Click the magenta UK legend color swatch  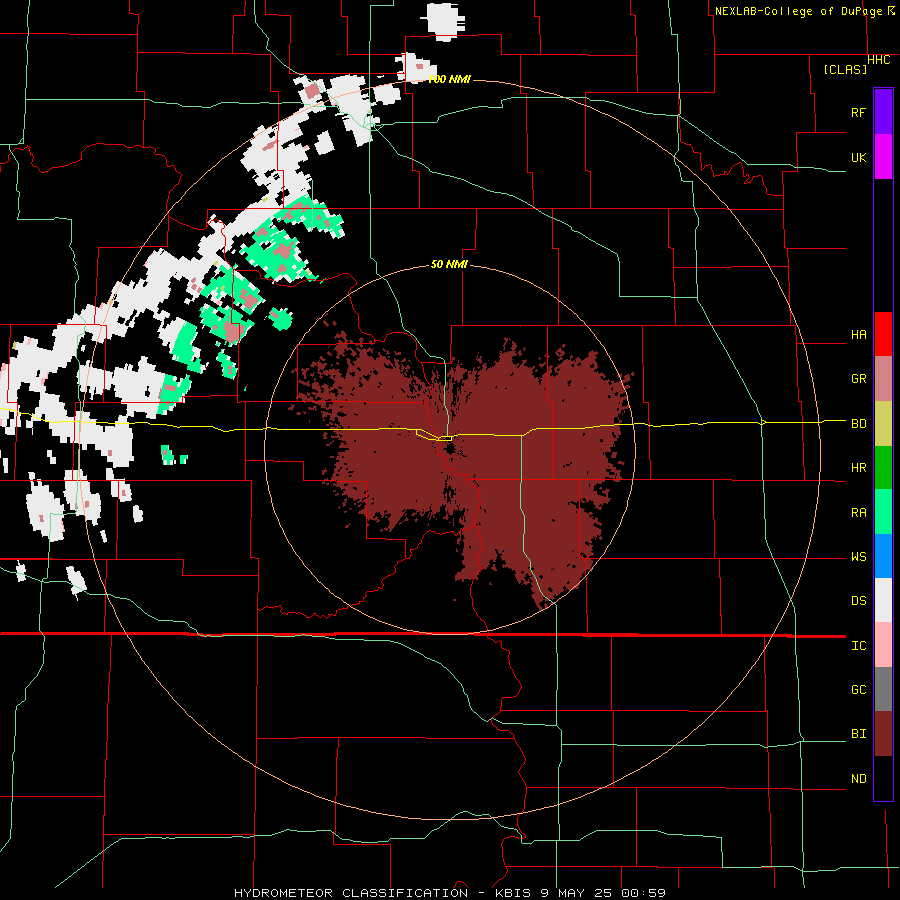coord(883,156)
